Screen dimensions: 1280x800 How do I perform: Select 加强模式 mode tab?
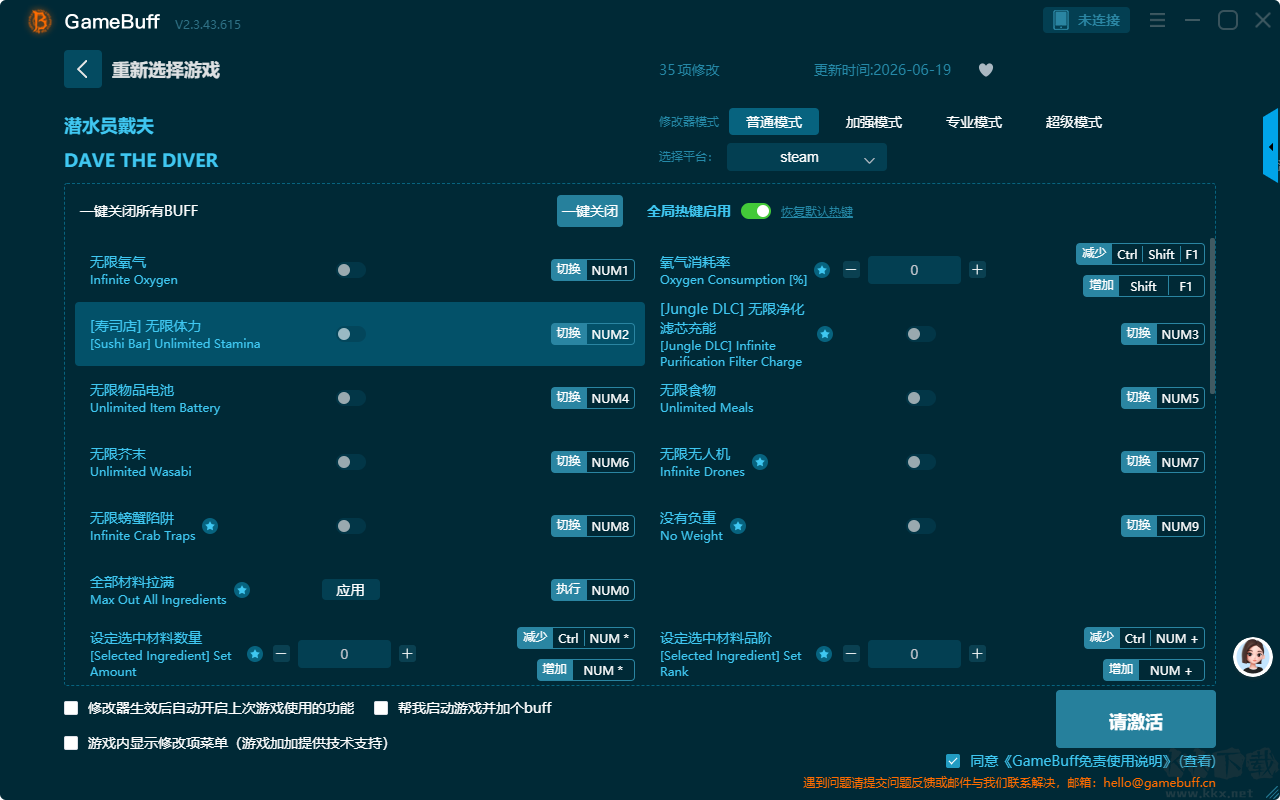(x=874, y=122)
